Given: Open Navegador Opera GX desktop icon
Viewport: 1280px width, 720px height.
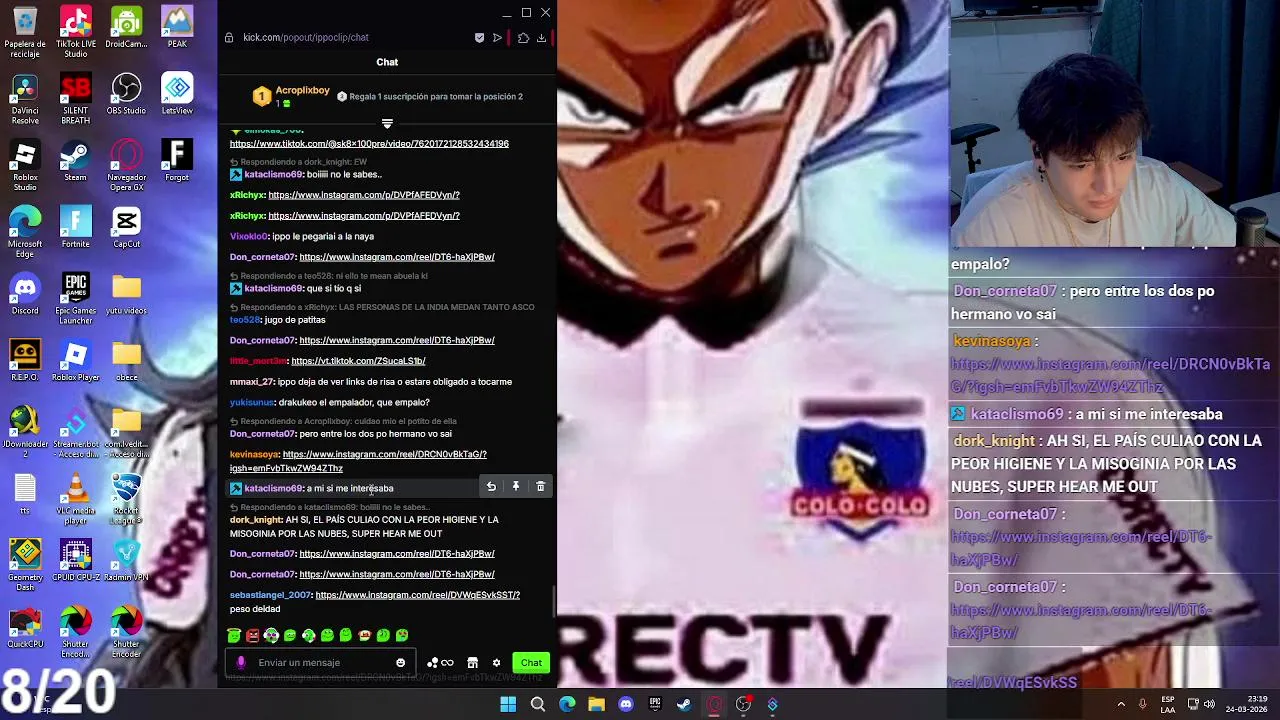Looking at the screenshot, I should point(126,165).
